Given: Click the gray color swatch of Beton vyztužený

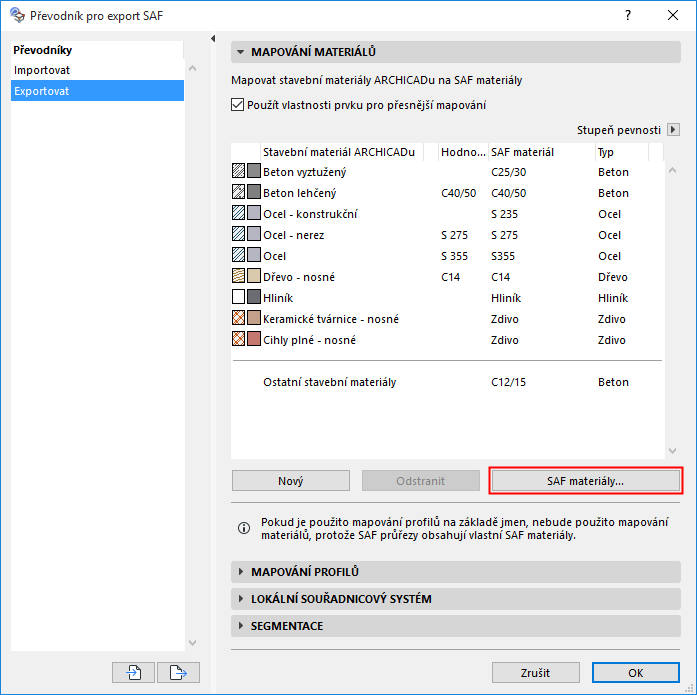Looking at the screenshot, I should point(254,171).
